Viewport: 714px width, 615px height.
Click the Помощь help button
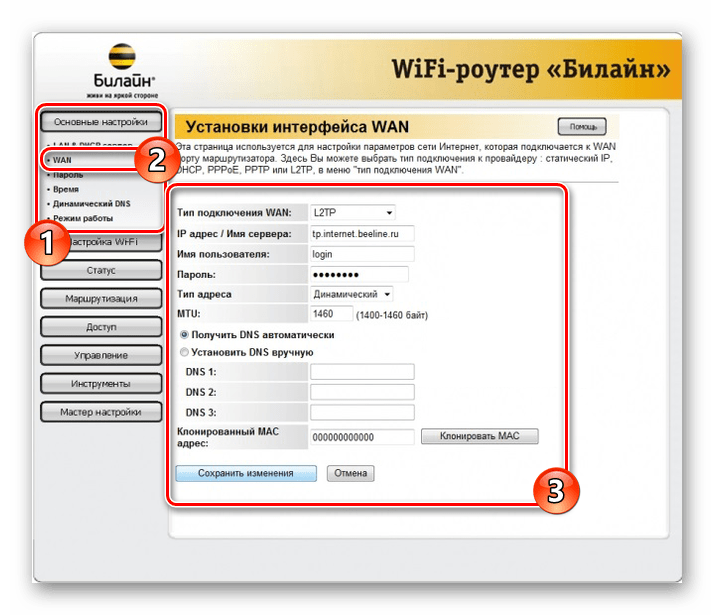pos(582,127)
